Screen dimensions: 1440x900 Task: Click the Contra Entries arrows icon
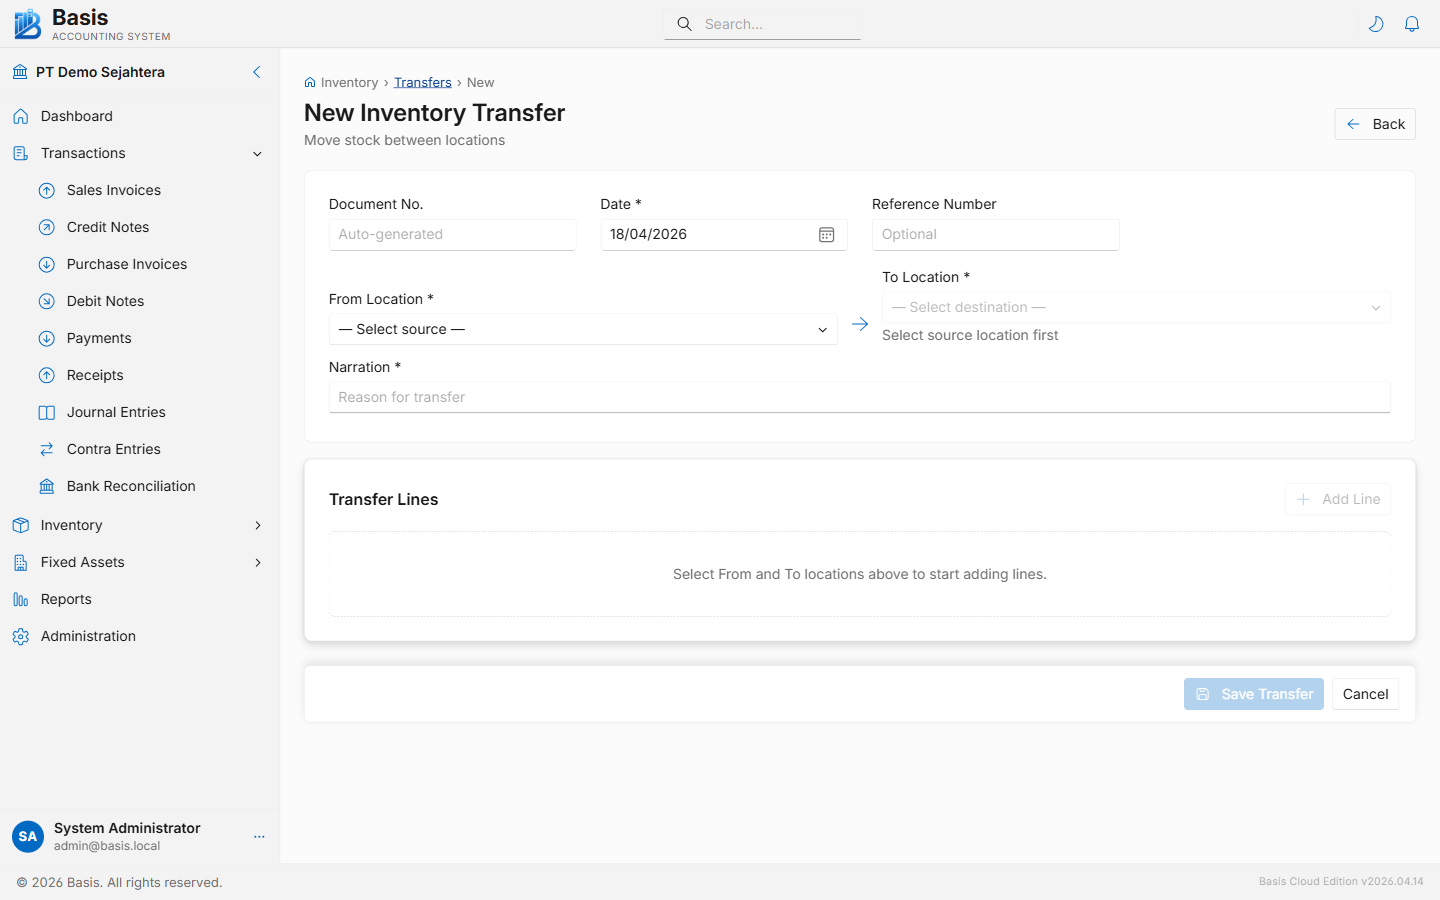(46, 449)
